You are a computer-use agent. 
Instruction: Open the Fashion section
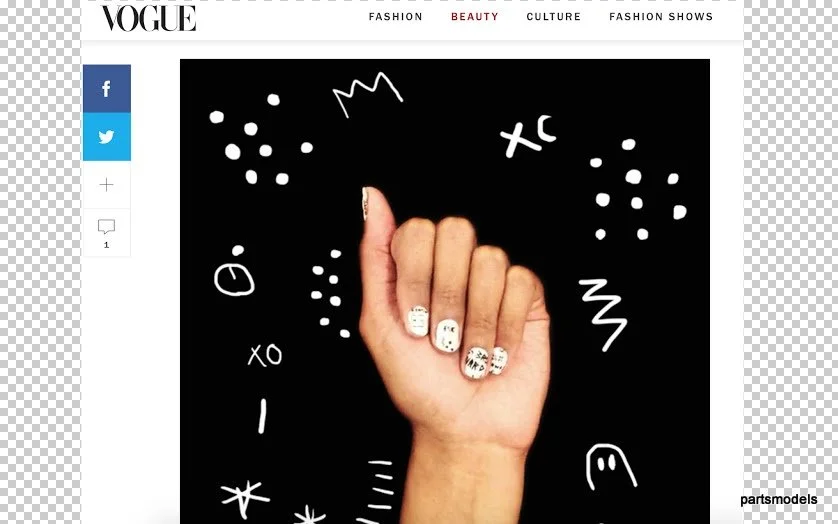tap(395, 17)
